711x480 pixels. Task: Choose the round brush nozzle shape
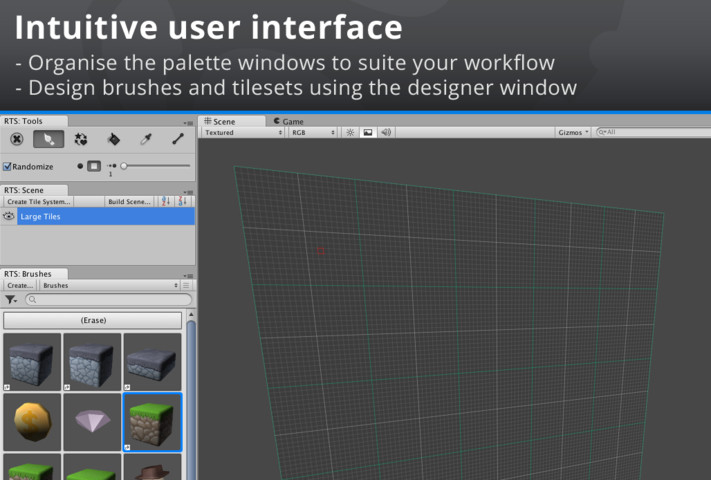pyautogui.click(x=80, y=166)
